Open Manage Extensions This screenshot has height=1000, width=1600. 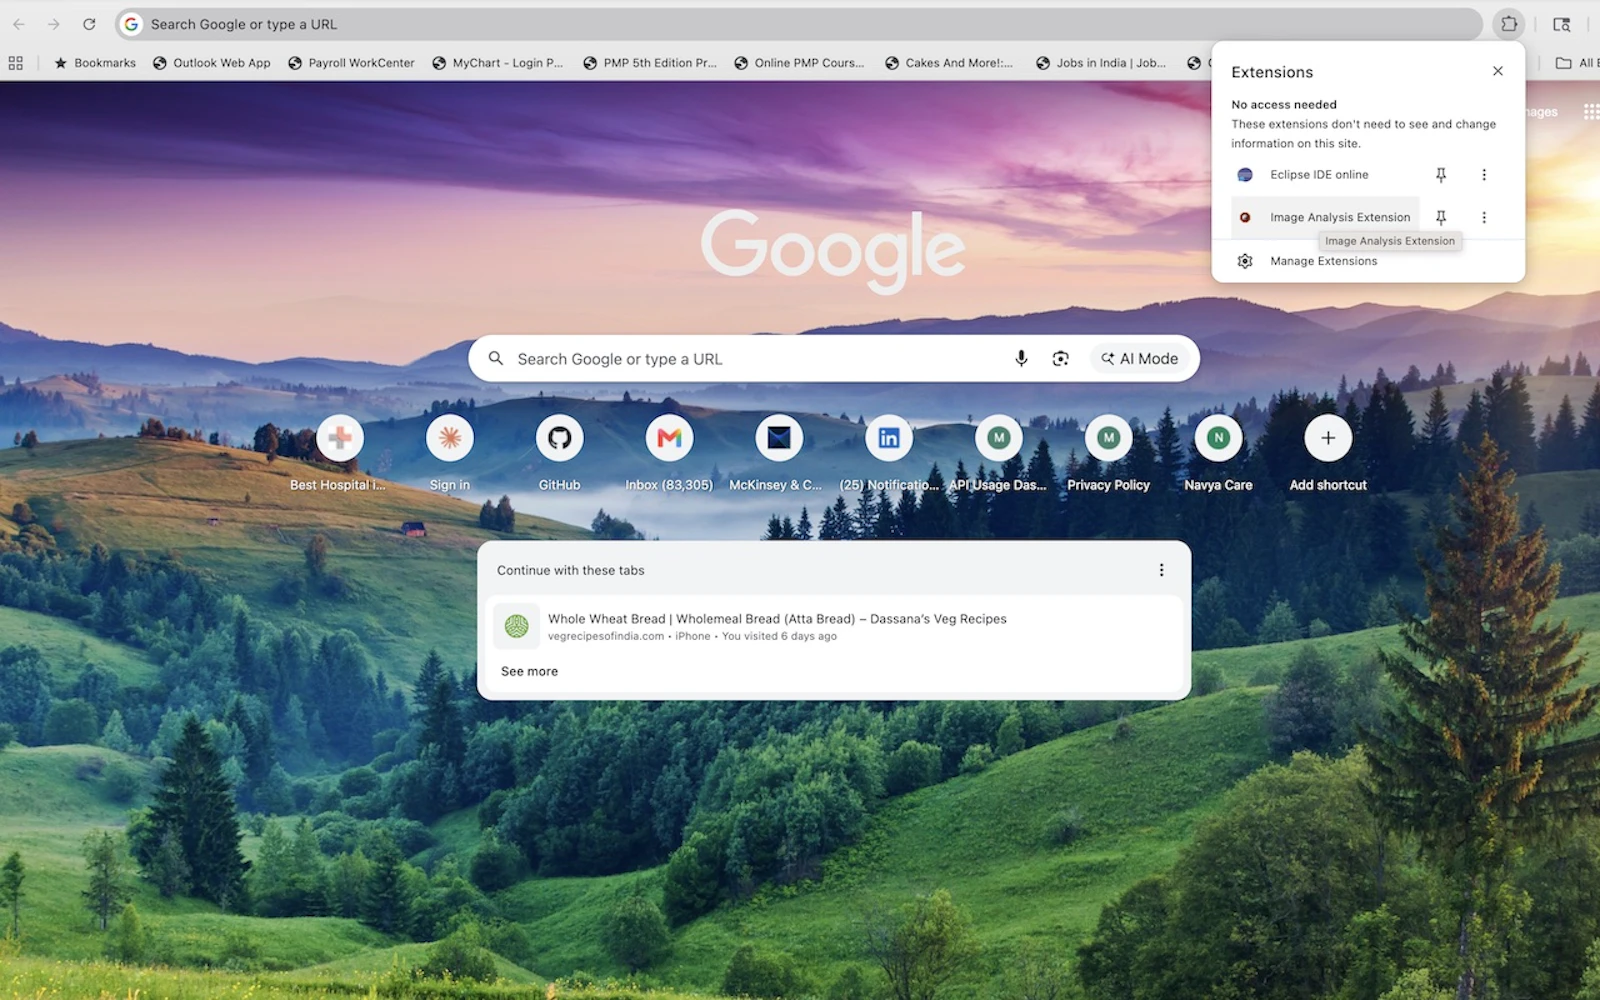point(1368,261)
